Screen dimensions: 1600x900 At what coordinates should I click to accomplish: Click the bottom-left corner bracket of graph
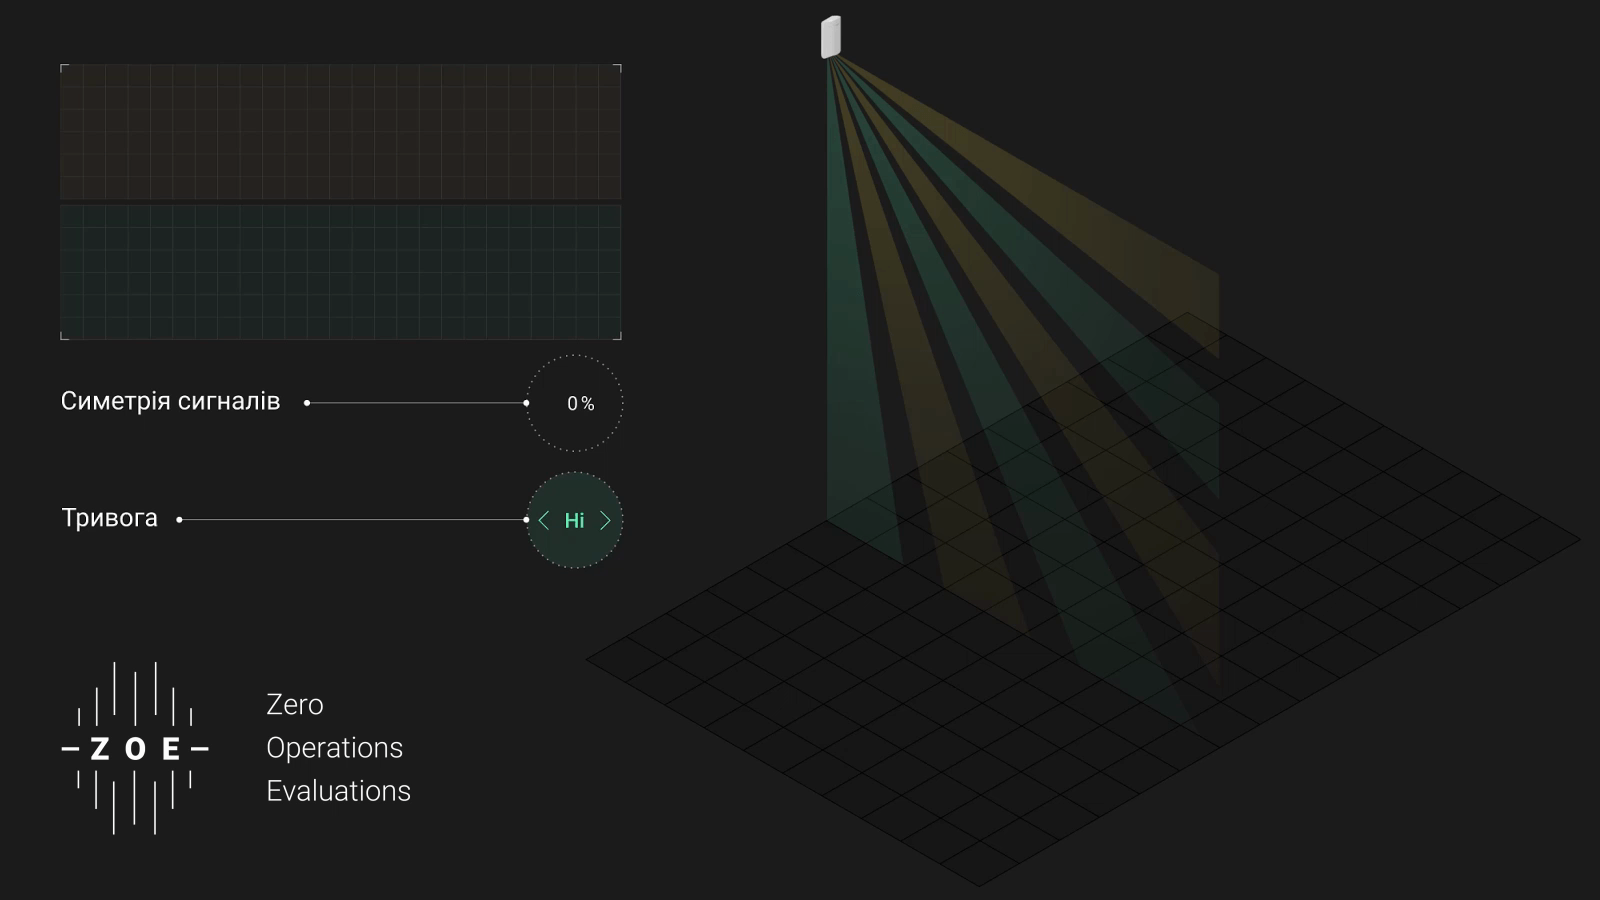63,337
